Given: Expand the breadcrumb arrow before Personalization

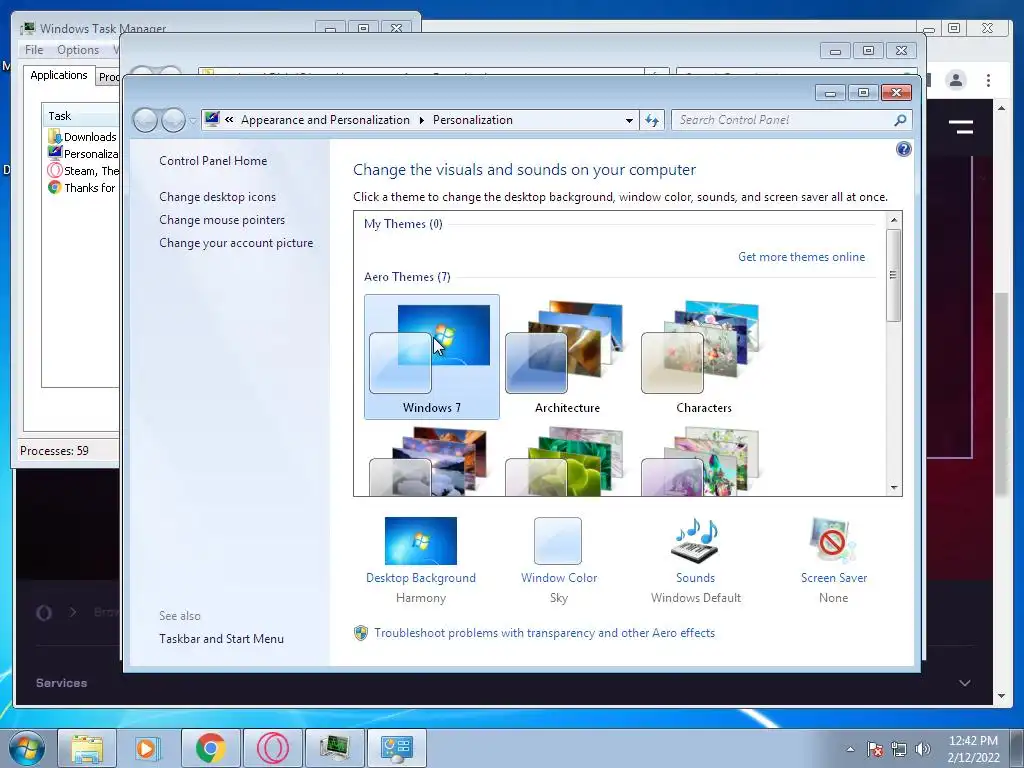Looking at the screenshot, I should (x=421, y=120).
